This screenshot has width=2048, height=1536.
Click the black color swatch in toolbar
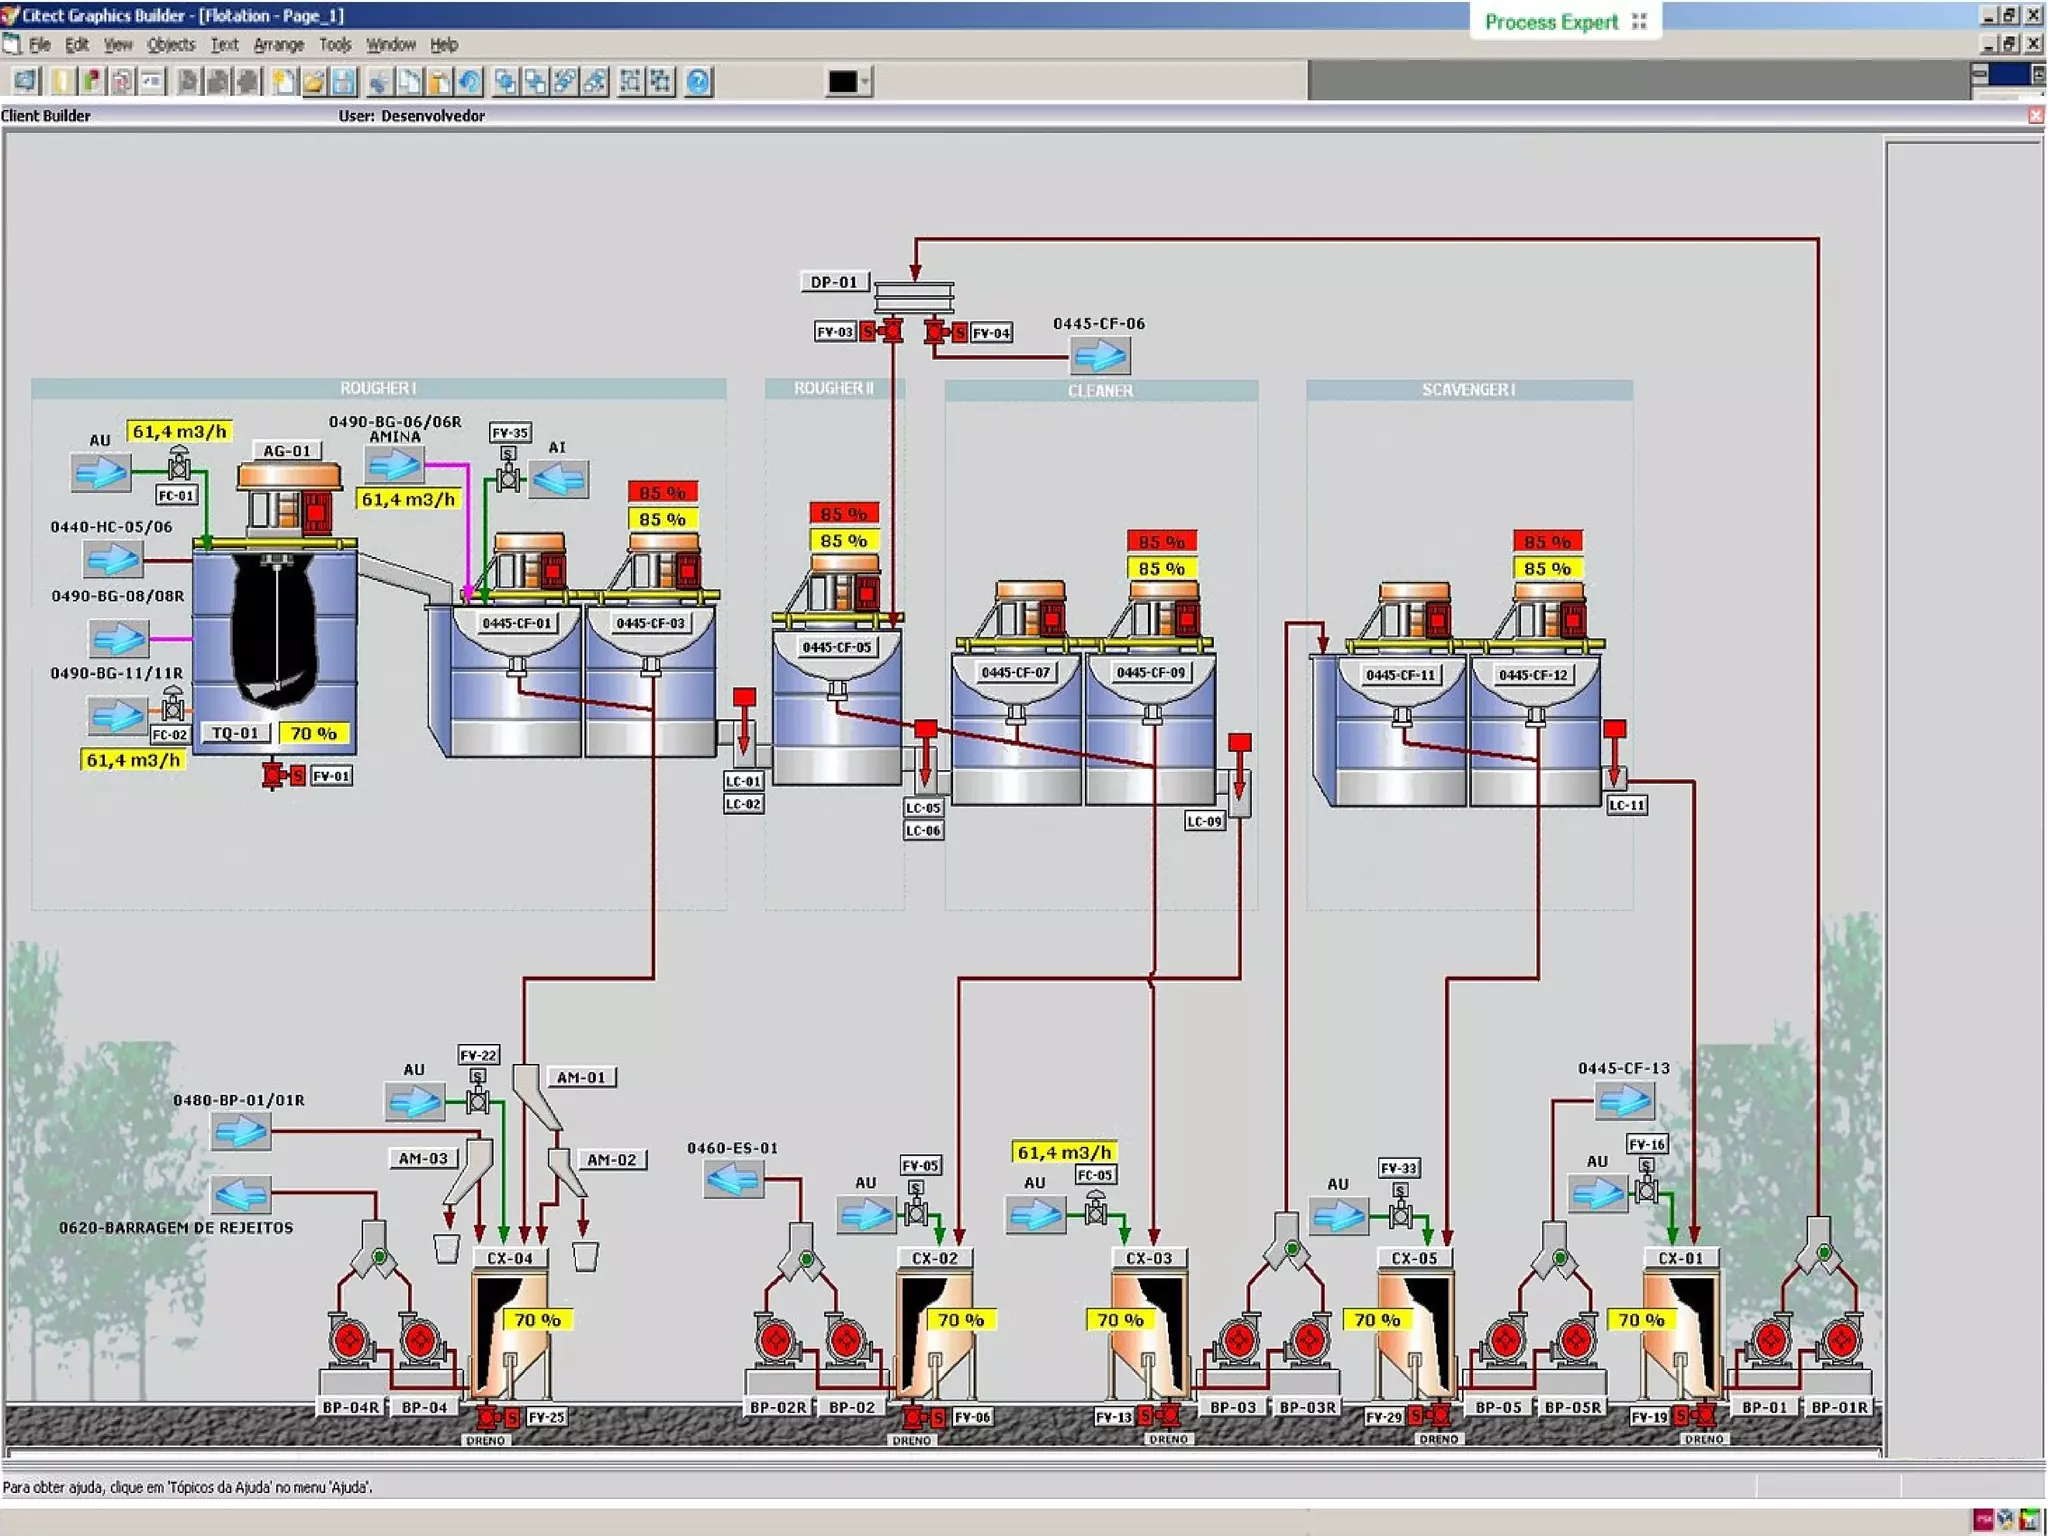(842, 82)
